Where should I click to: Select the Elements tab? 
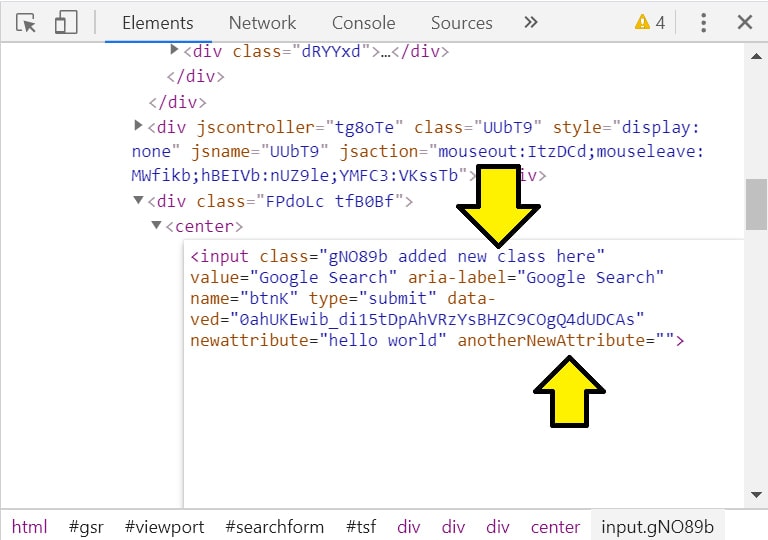click(157, 22)
